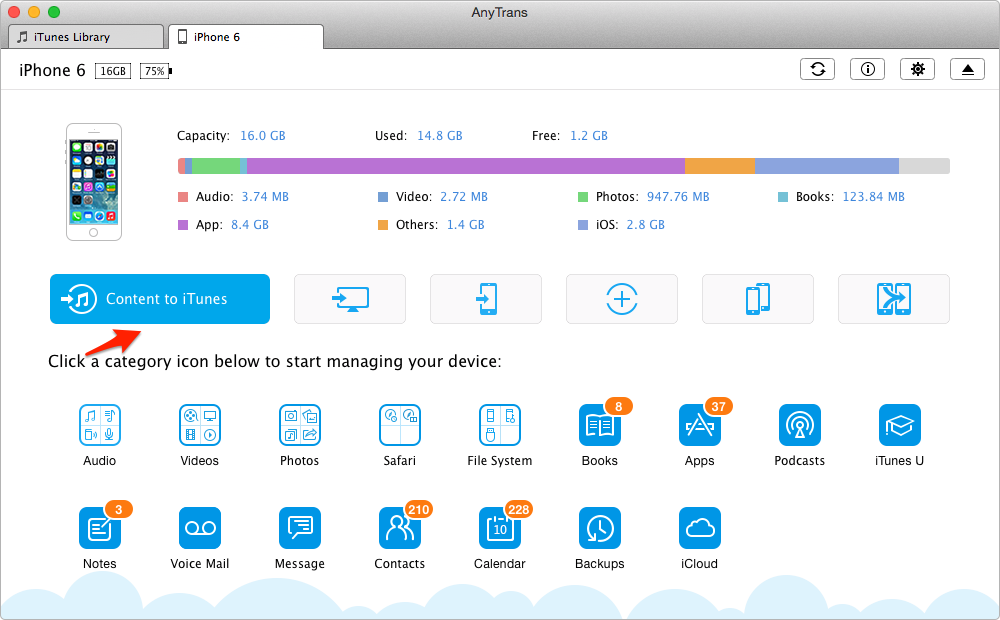Refresh the device with the refresh icon
The image size is (1000, 620).
point(818,69)
